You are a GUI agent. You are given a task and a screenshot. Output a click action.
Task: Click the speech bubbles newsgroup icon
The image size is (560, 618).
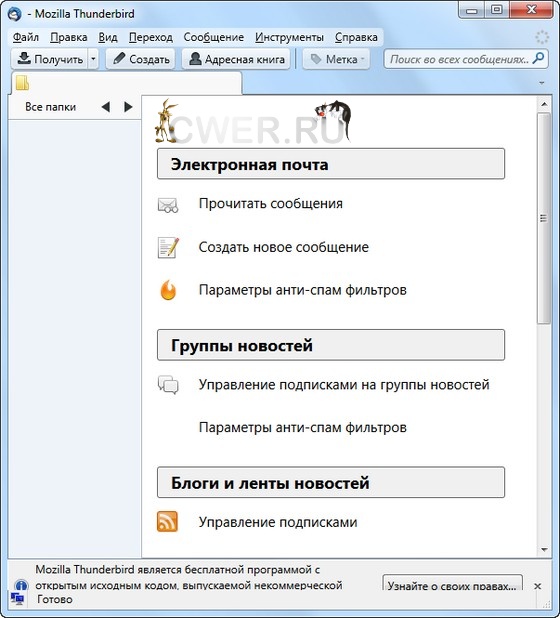pos(168,385)
